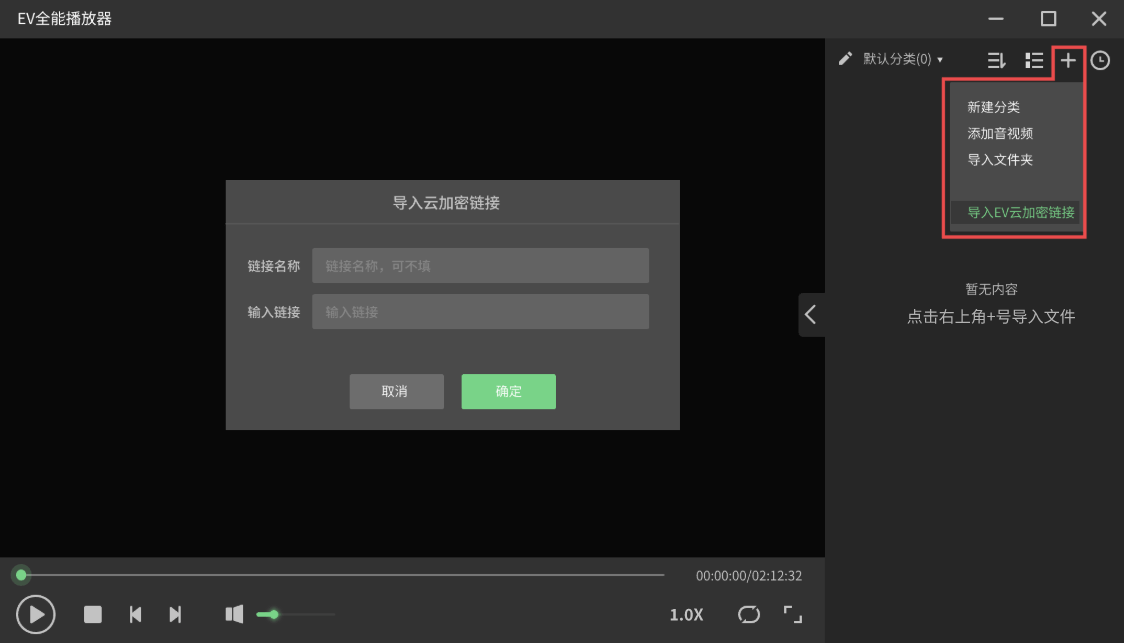The width and height of the screenshot is (1124, 643).
Task: Click the 1.0X playback speed toggle
Action: [x=686, y=615]
